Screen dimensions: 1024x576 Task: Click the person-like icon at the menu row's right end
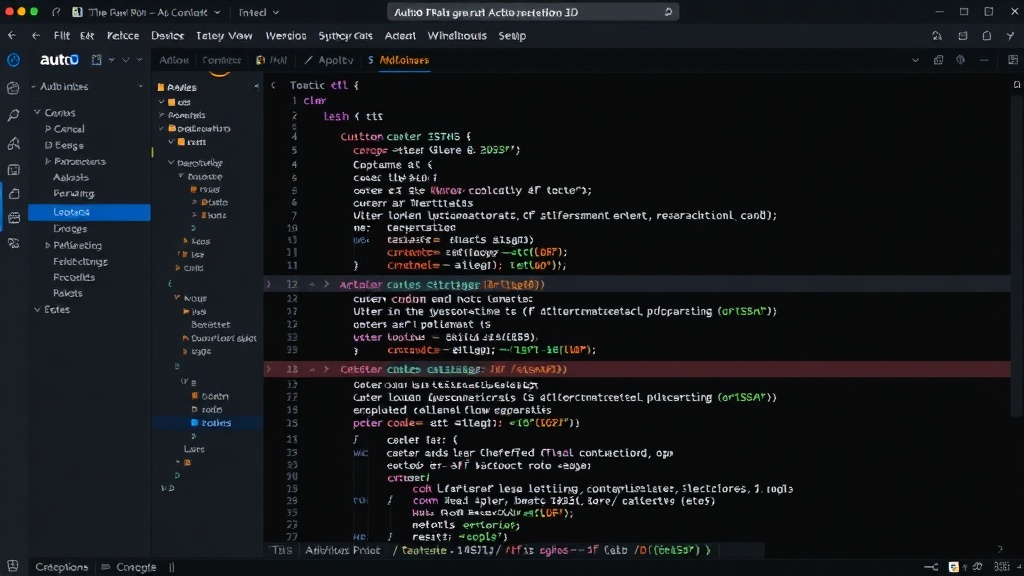coord(937,36)
